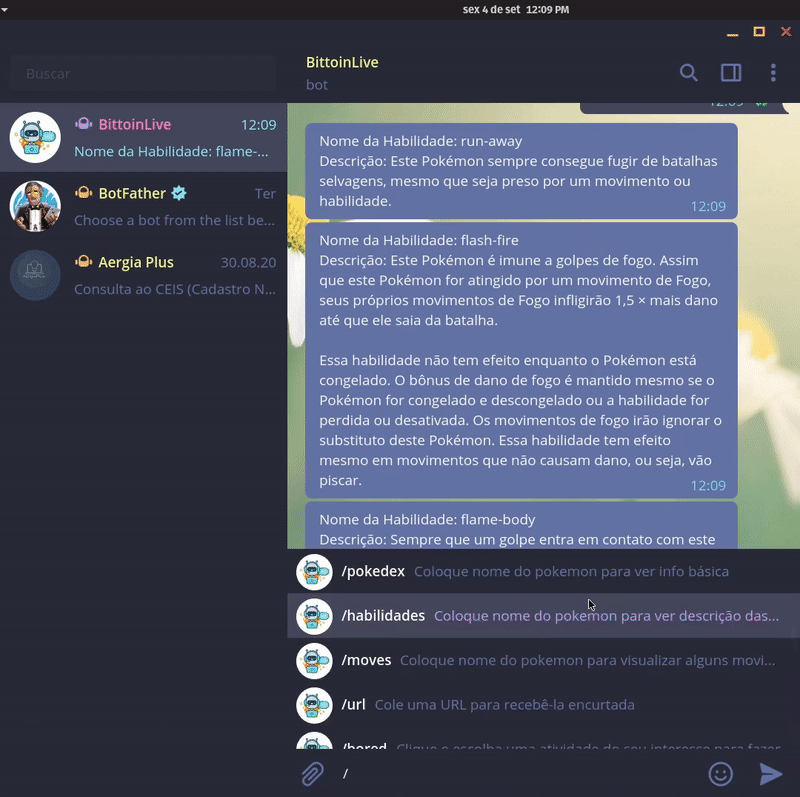This screenshot has height=797, width=800.
Task: Click bot icon next to Aergia Plus name
Action: [84, 262]
